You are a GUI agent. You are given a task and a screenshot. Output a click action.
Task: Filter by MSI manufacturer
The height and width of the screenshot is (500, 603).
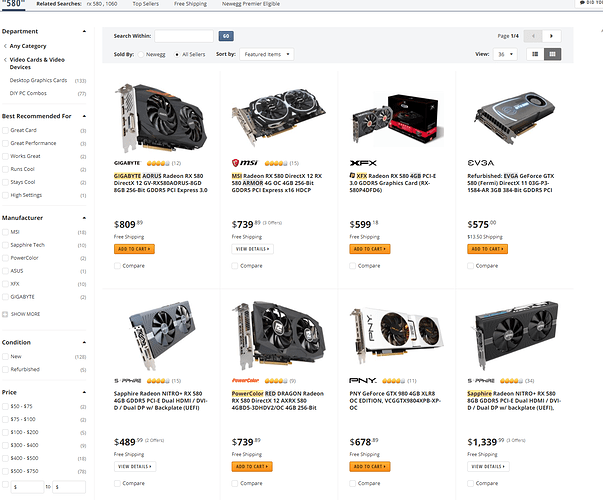point(5,232)
